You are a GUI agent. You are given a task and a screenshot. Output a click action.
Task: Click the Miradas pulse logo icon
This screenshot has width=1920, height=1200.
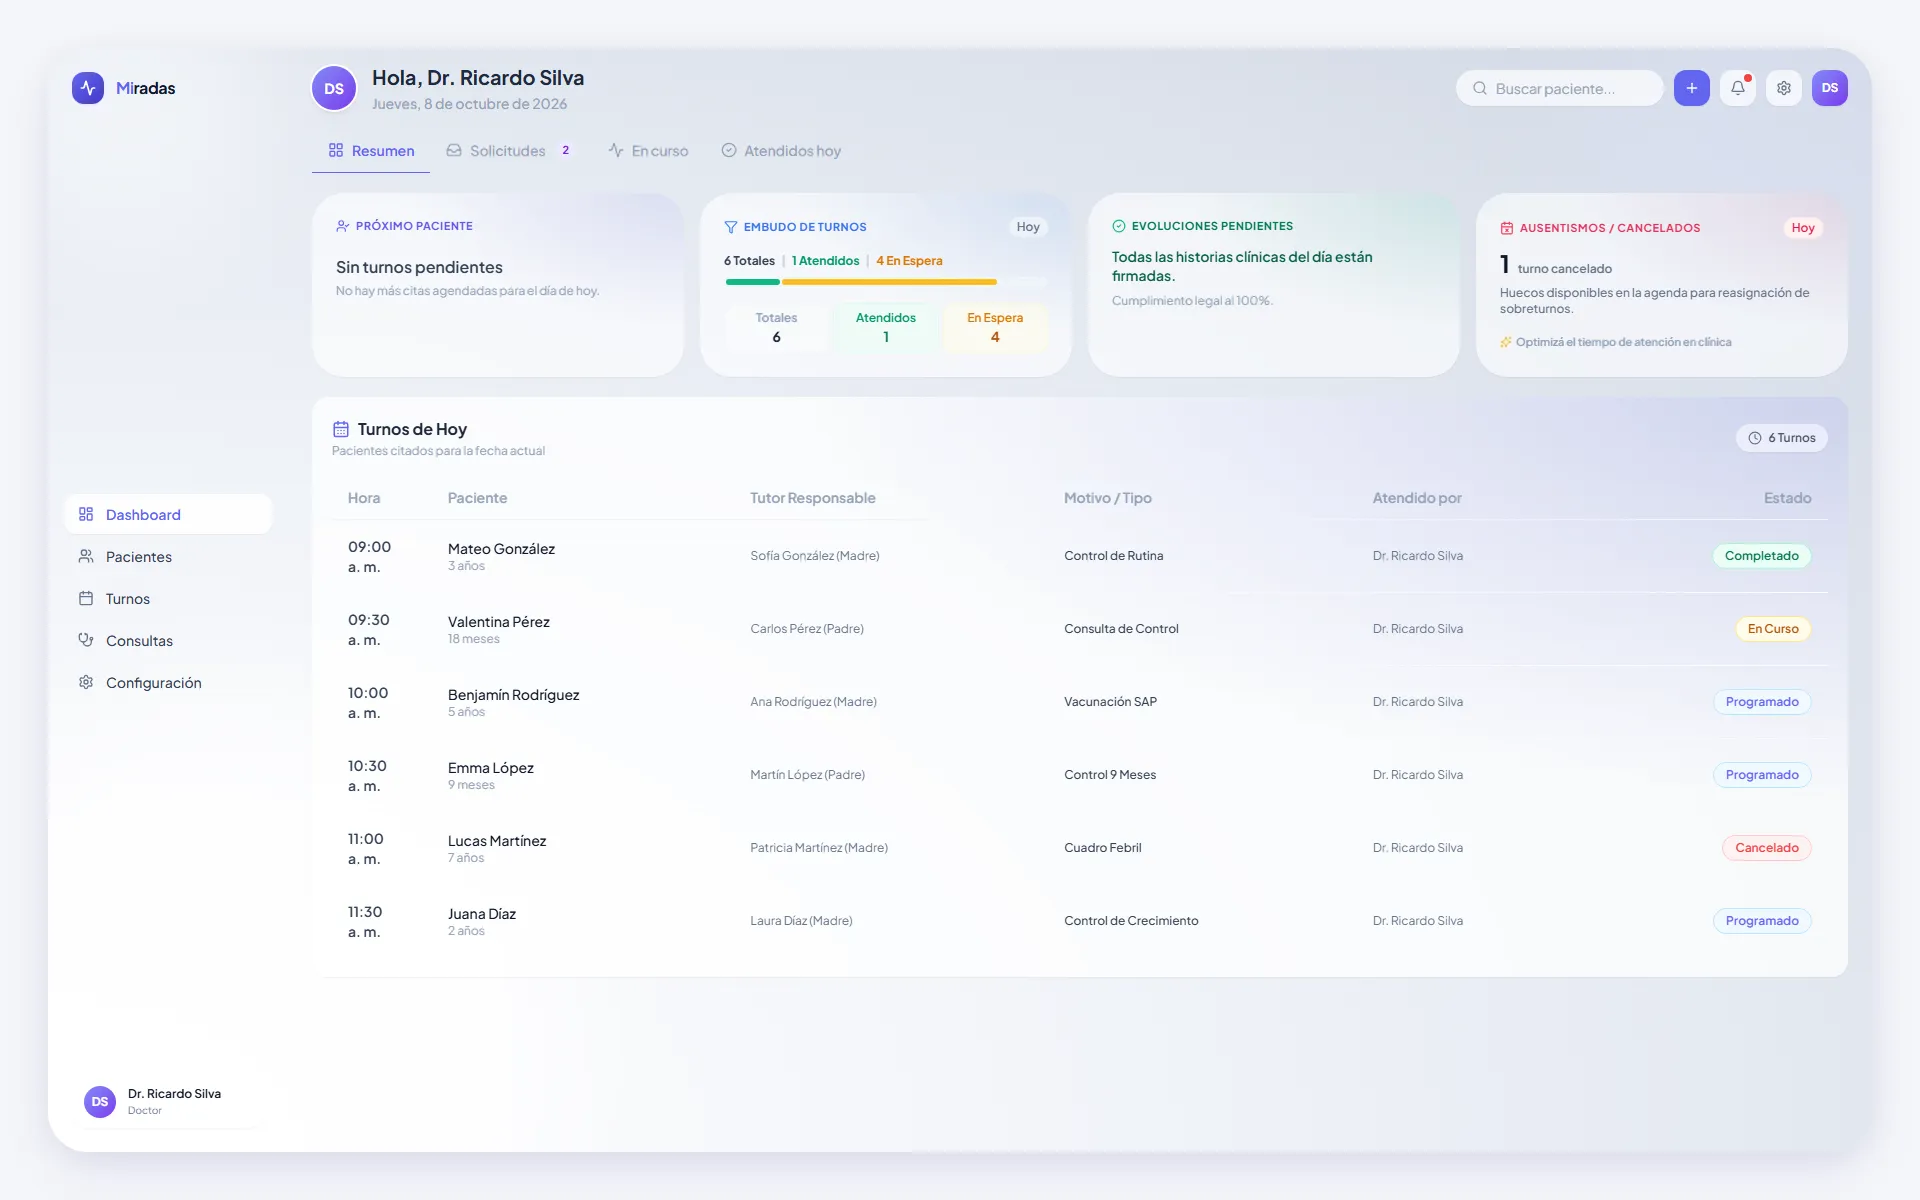pyautogui.click(x=88, y=88)
